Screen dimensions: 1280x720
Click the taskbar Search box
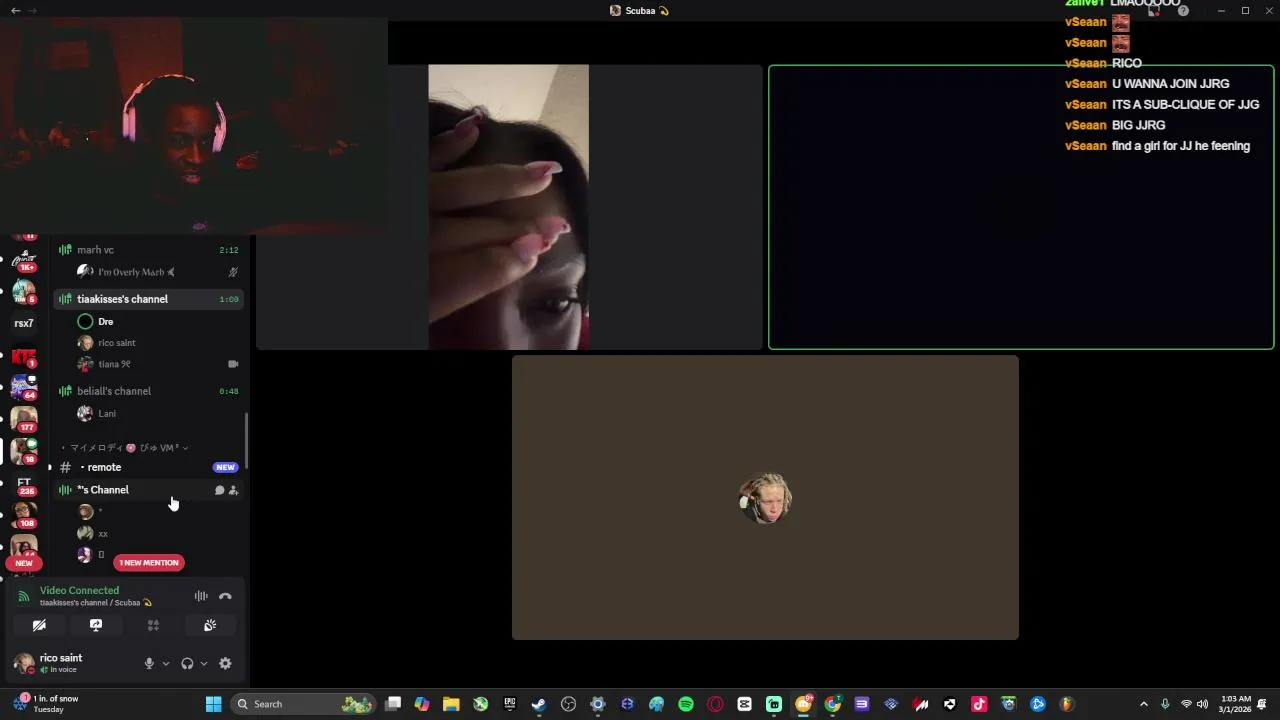coord(302,704)
